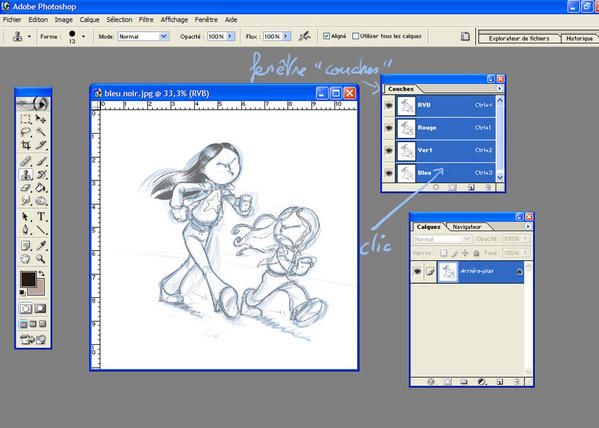This screenshot has width=599, height=428.
Task: Select the Healing Brush tool
Action: pos(25,161)
